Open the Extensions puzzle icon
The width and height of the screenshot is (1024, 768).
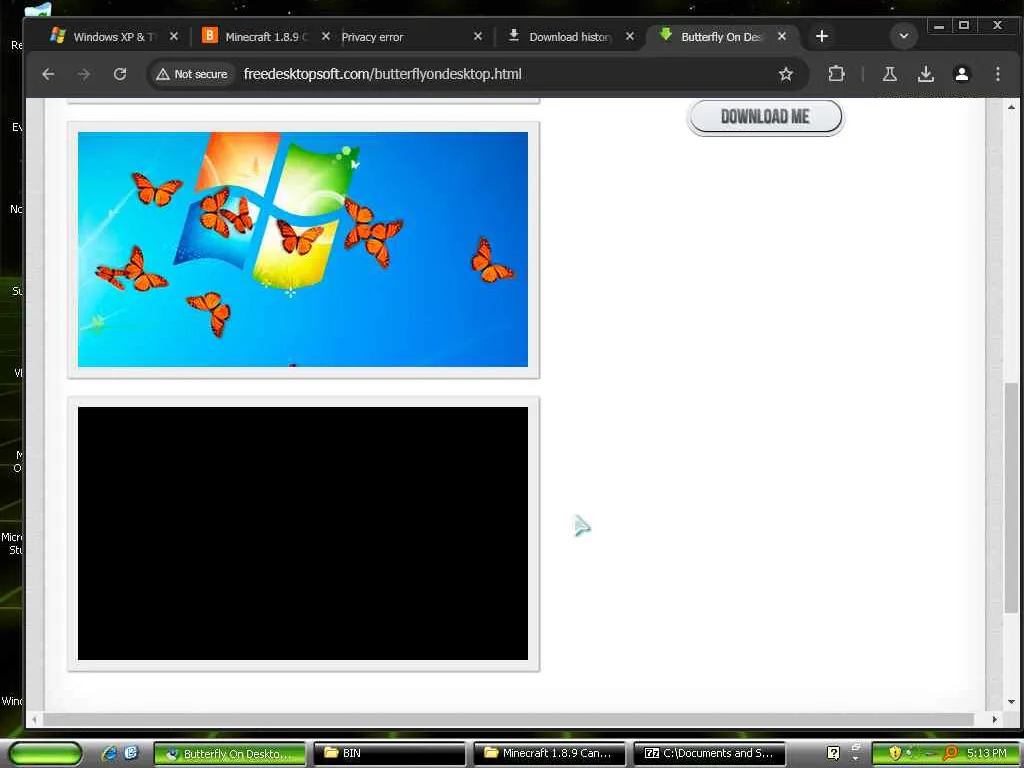click(x=837, y=74)
